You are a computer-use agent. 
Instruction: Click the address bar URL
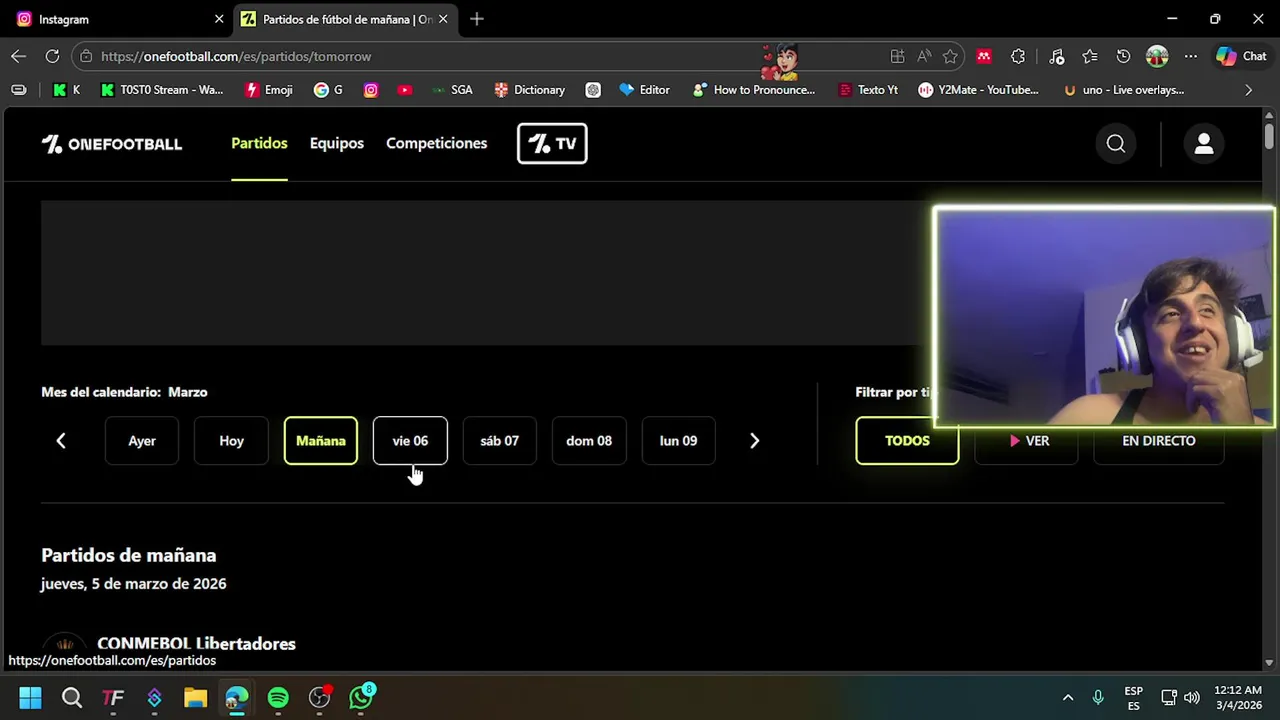click(236, 56)
